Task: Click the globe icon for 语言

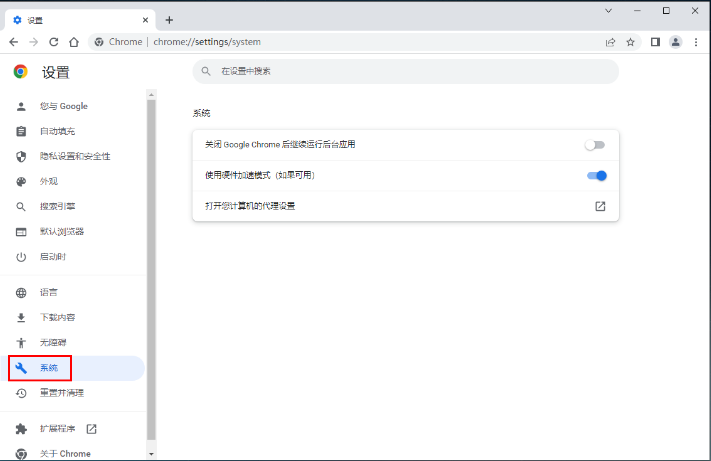Action: [21, 293]
